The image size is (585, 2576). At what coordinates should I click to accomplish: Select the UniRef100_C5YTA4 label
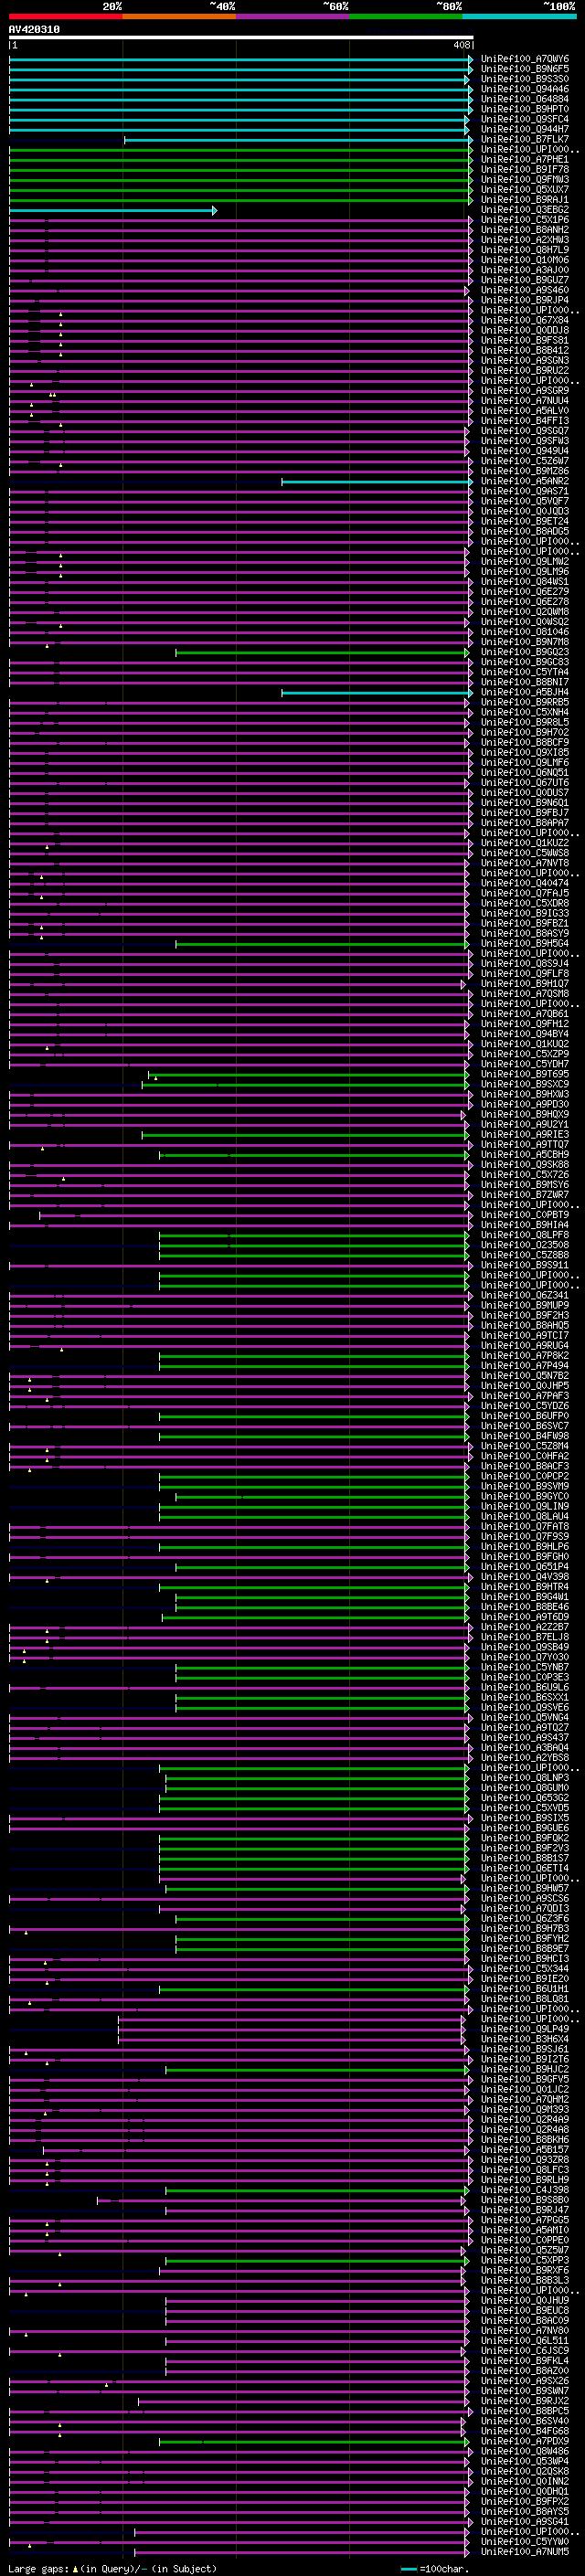pyautogui.click(x=525, y=673)
